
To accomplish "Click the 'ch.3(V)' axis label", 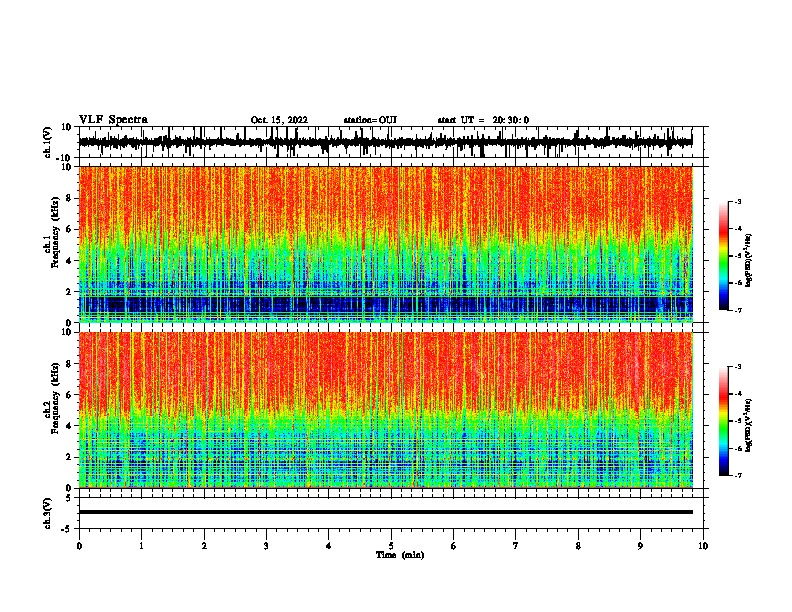I will pyautogui.click(x=47, y=513).
